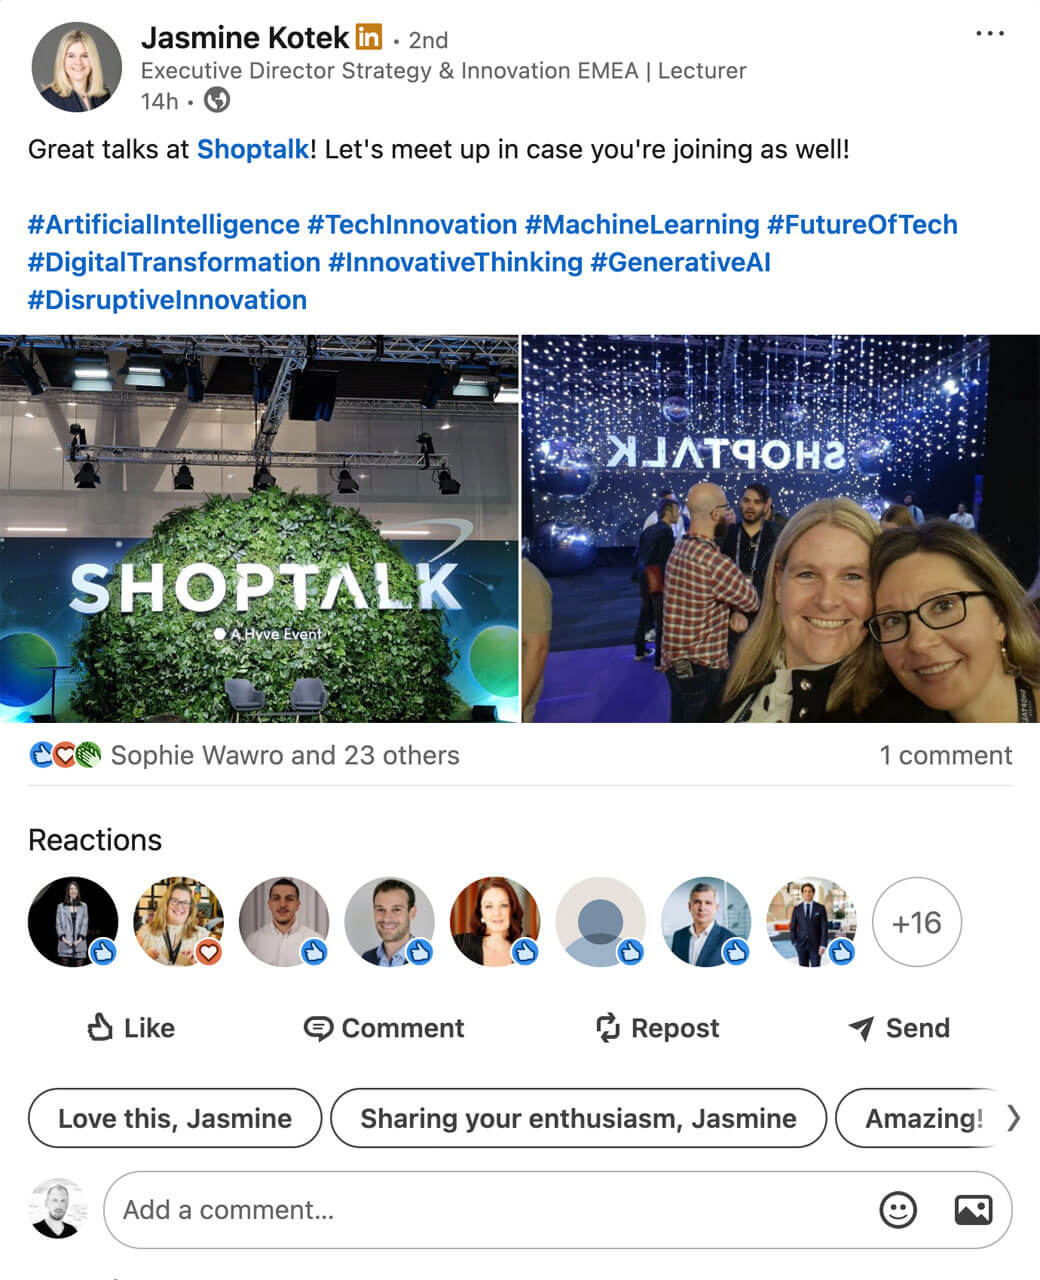The width and height of the screenshot is (1040, 1280).
Task: Open the Shoptalk stage photo with green wall
Action: click(259, 529)
